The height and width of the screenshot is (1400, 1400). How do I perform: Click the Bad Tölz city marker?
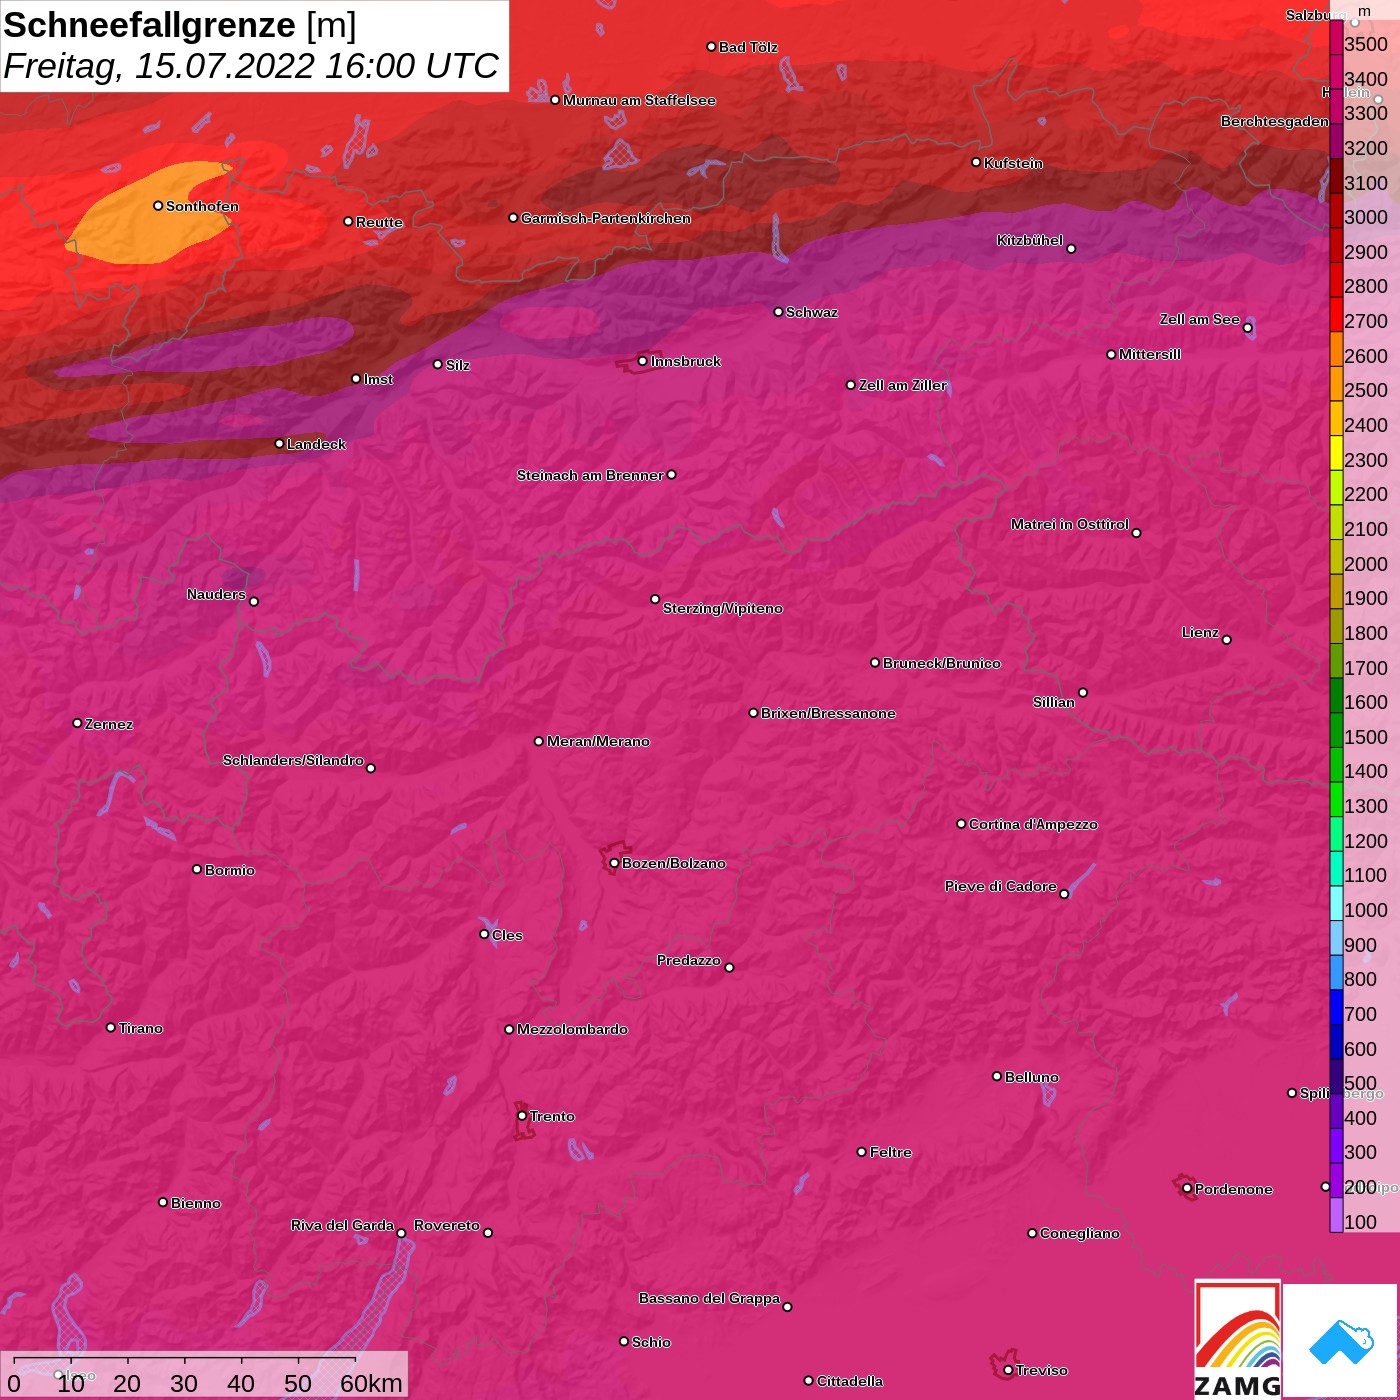pos(711,47)
